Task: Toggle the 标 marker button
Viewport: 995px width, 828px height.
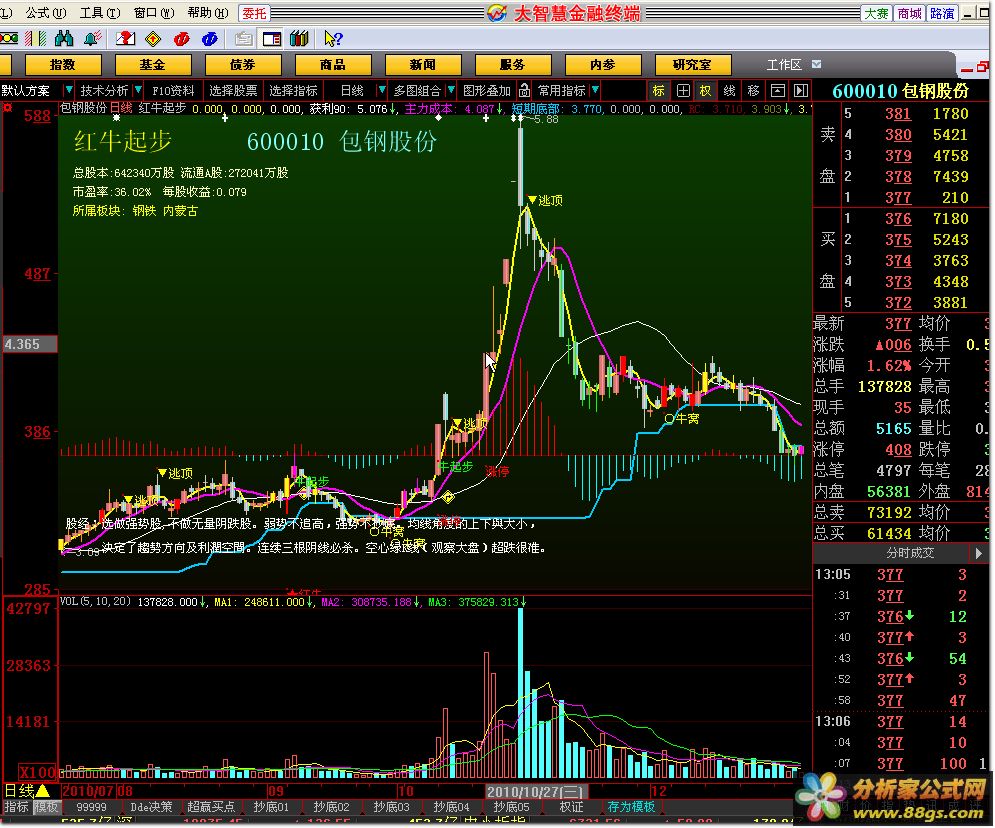Action: pos(659,91)
